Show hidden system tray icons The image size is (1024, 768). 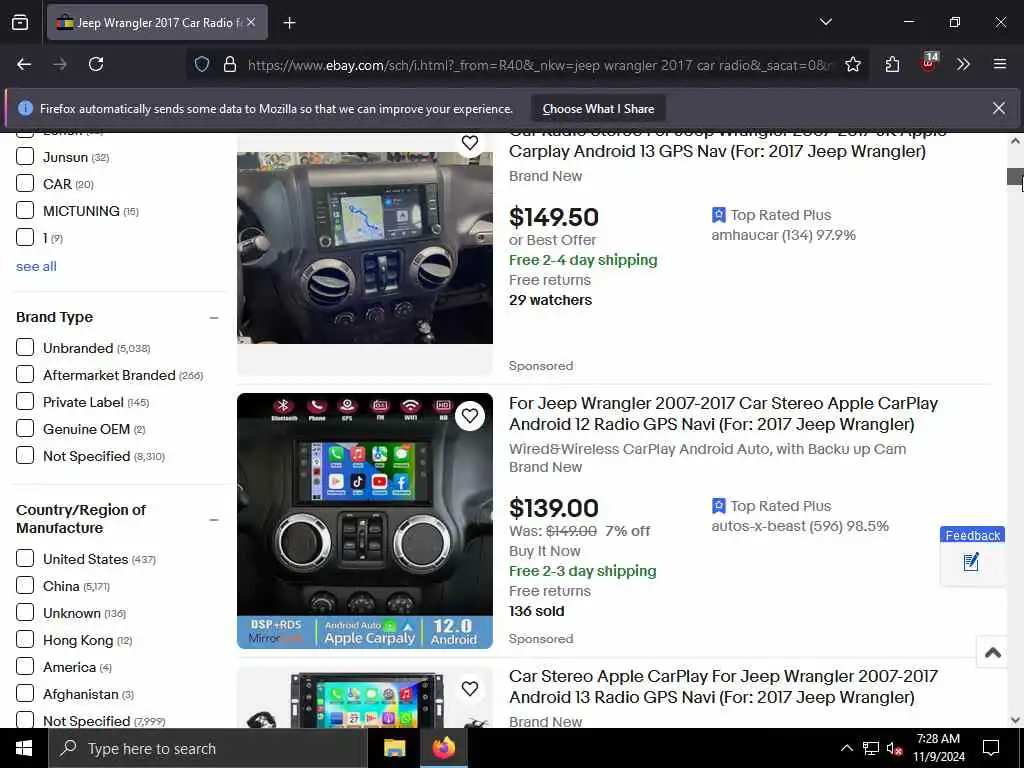846,748
